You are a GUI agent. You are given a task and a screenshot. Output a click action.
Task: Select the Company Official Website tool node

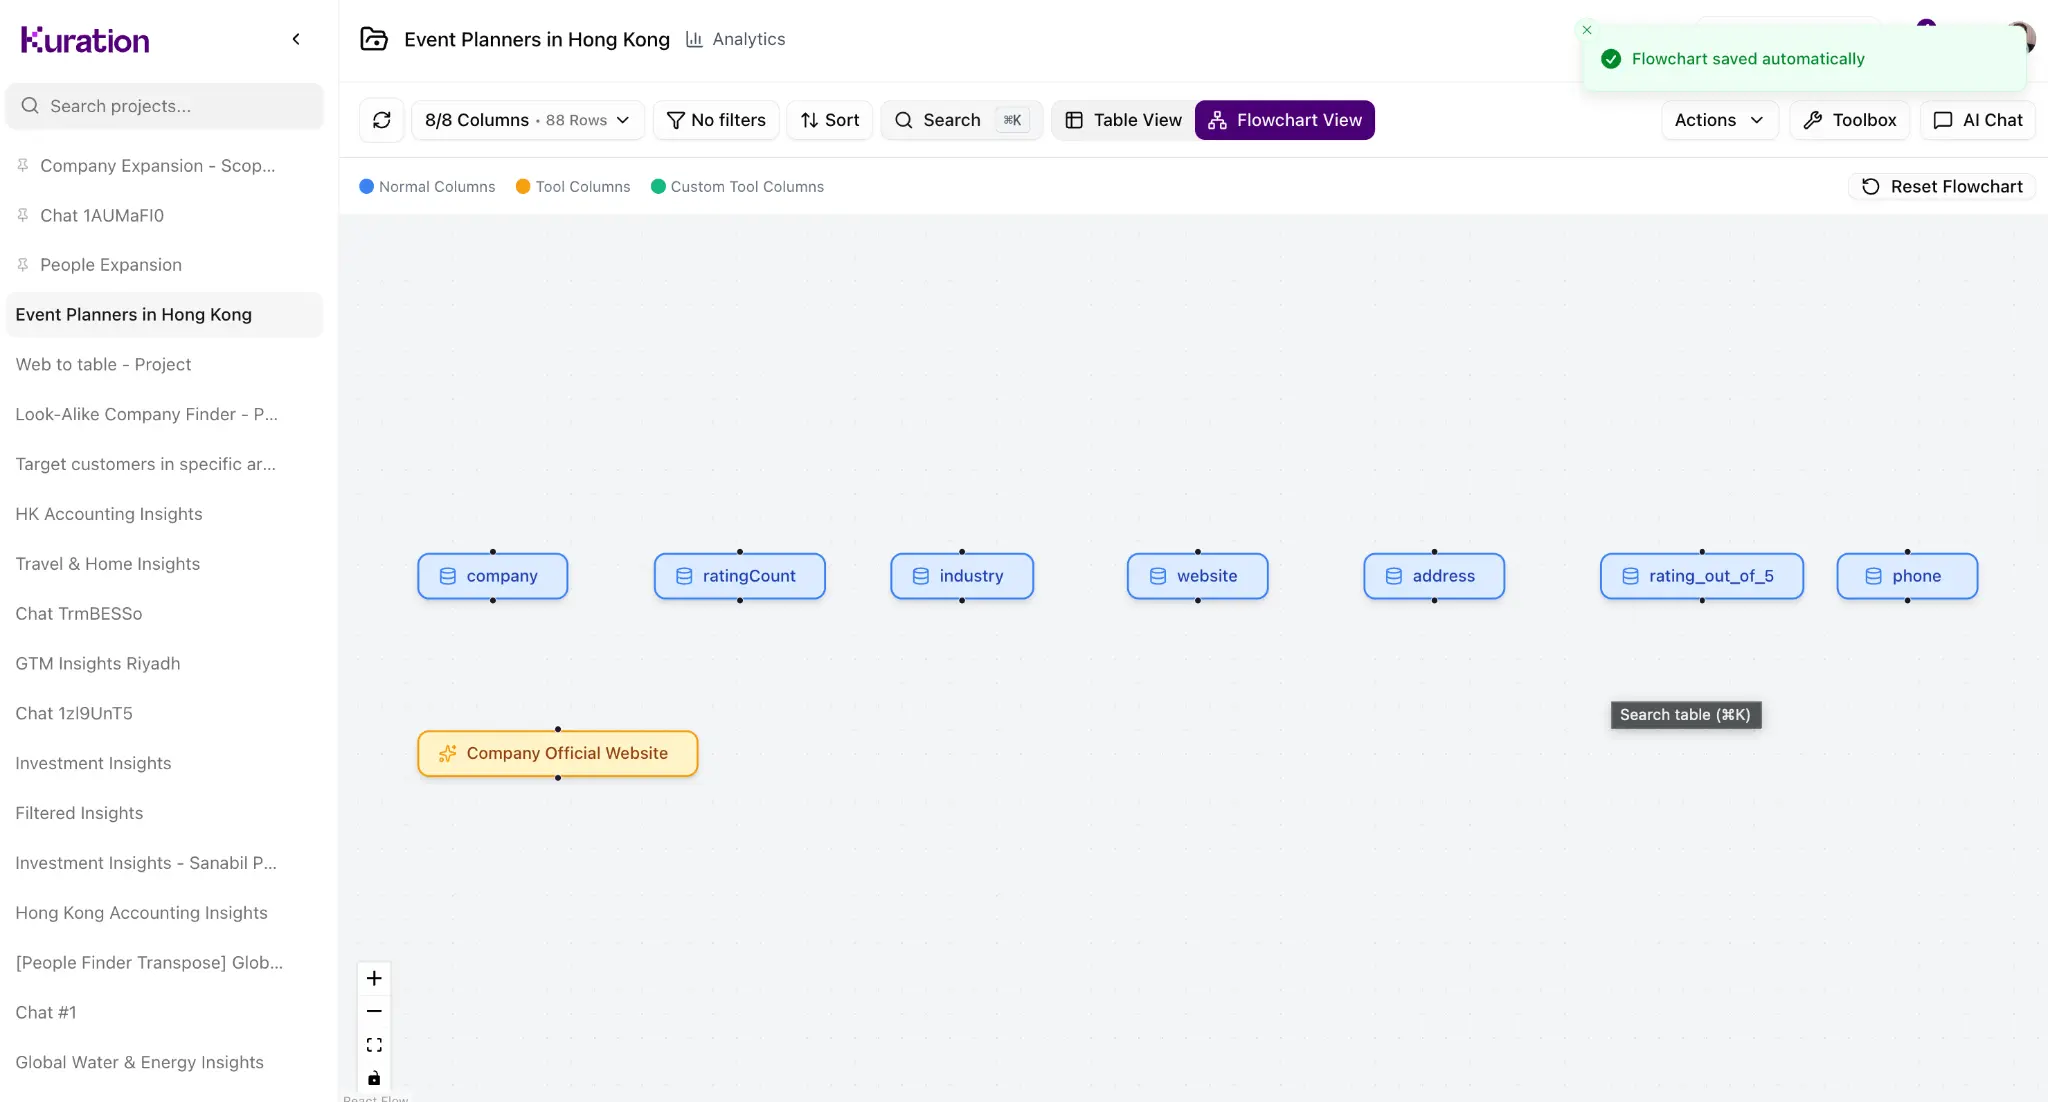(557, 754)
